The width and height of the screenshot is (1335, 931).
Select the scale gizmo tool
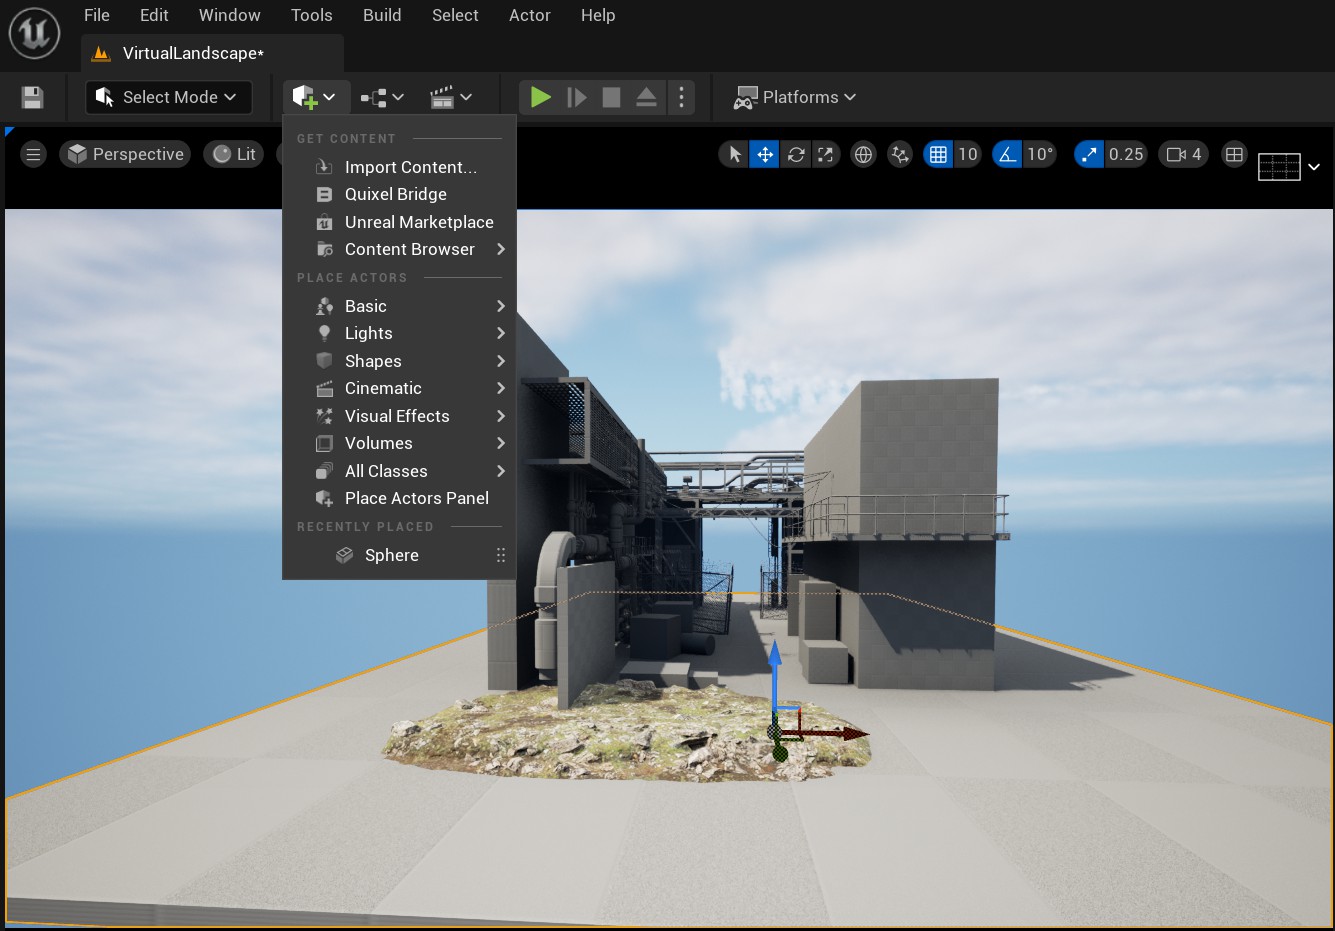pos(825,154)
